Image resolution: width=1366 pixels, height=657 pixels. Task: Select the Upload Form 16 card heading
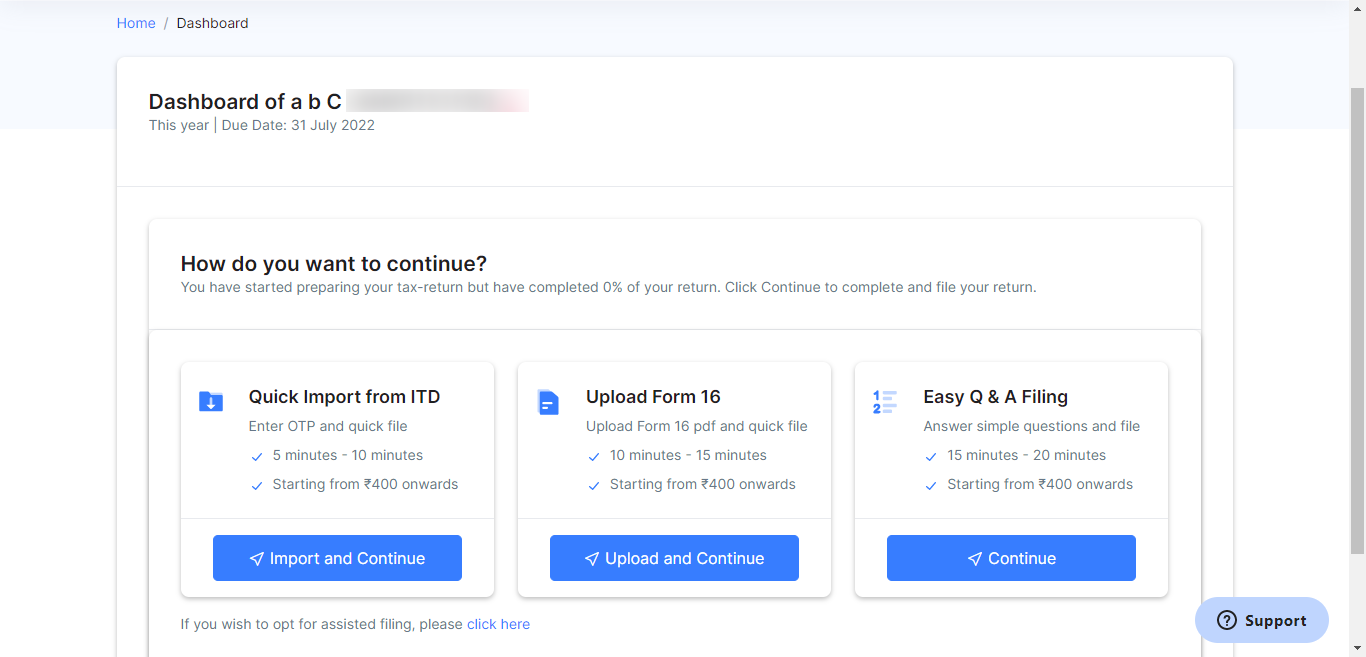[653, 397]
